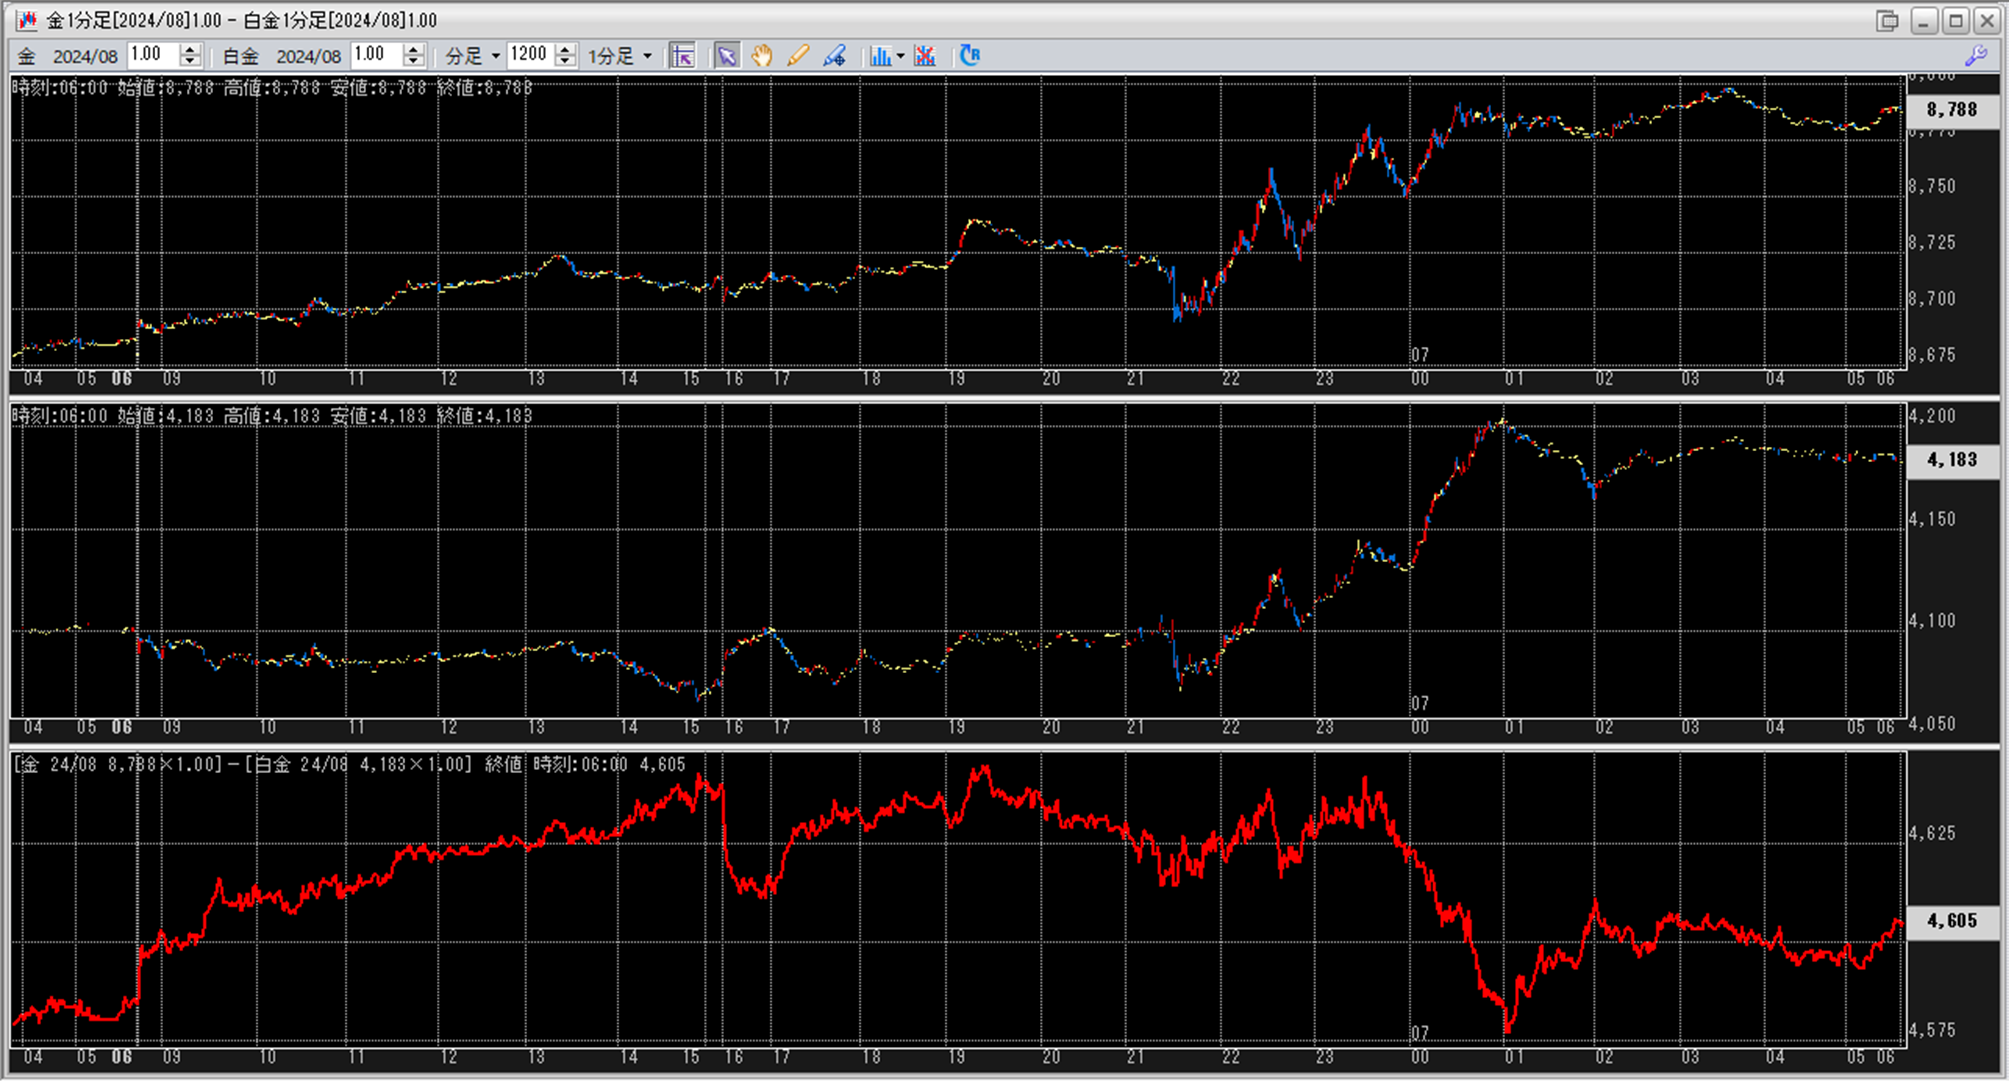Click the edit drawing objects tool
The image size is (2009, 1082).
(x=835, y=56)
